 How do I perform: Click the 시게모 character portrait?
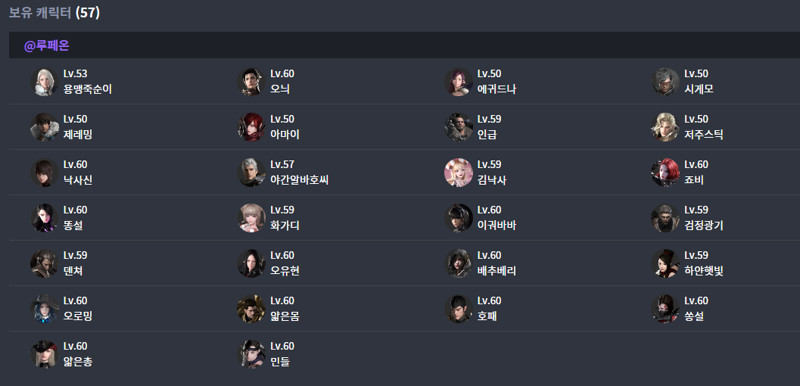click(665, 82)
